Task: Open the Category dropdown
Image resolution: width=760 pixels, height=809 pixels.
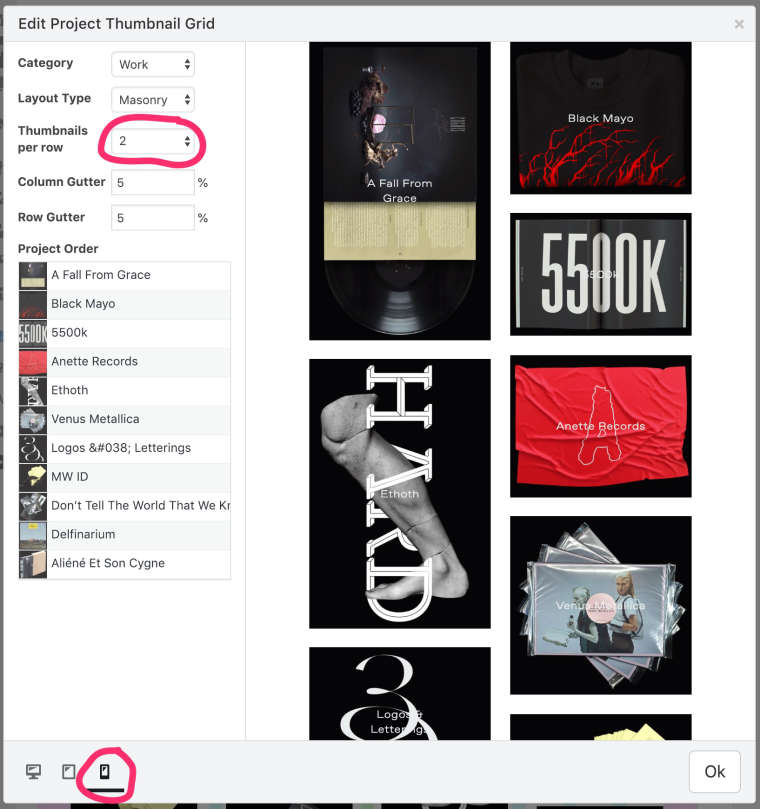Action: (x=153, y=64)
